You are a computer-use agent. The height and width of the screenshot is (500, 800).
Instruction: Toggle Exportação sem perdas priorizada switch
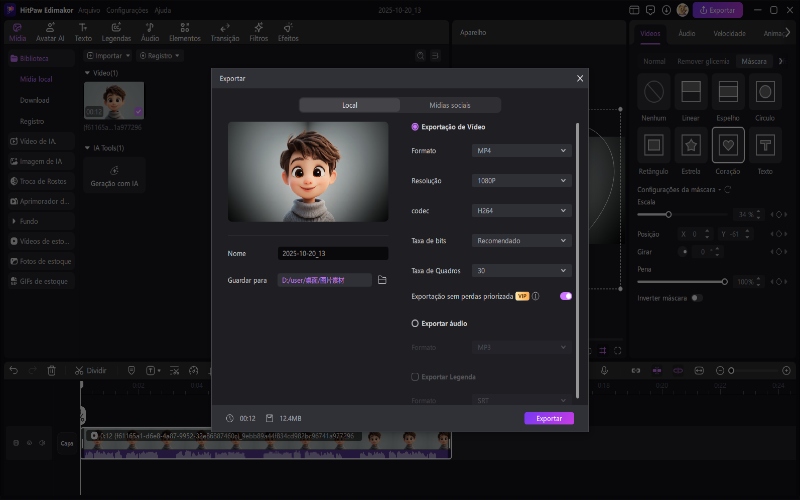pos(566,296)
